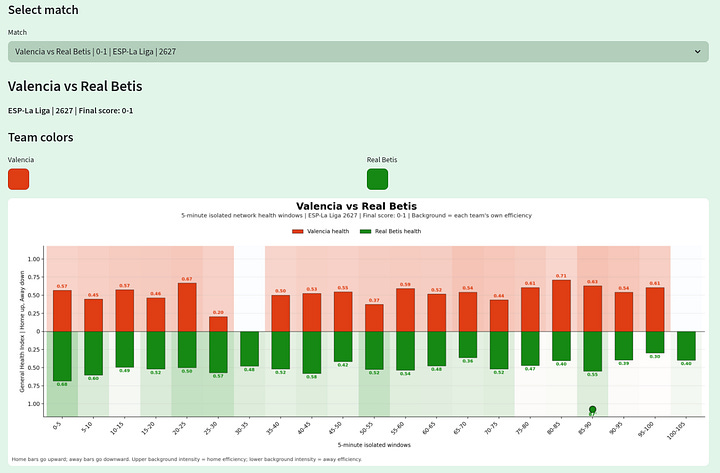Click the dropdown chevron arrow

point(698,52)
